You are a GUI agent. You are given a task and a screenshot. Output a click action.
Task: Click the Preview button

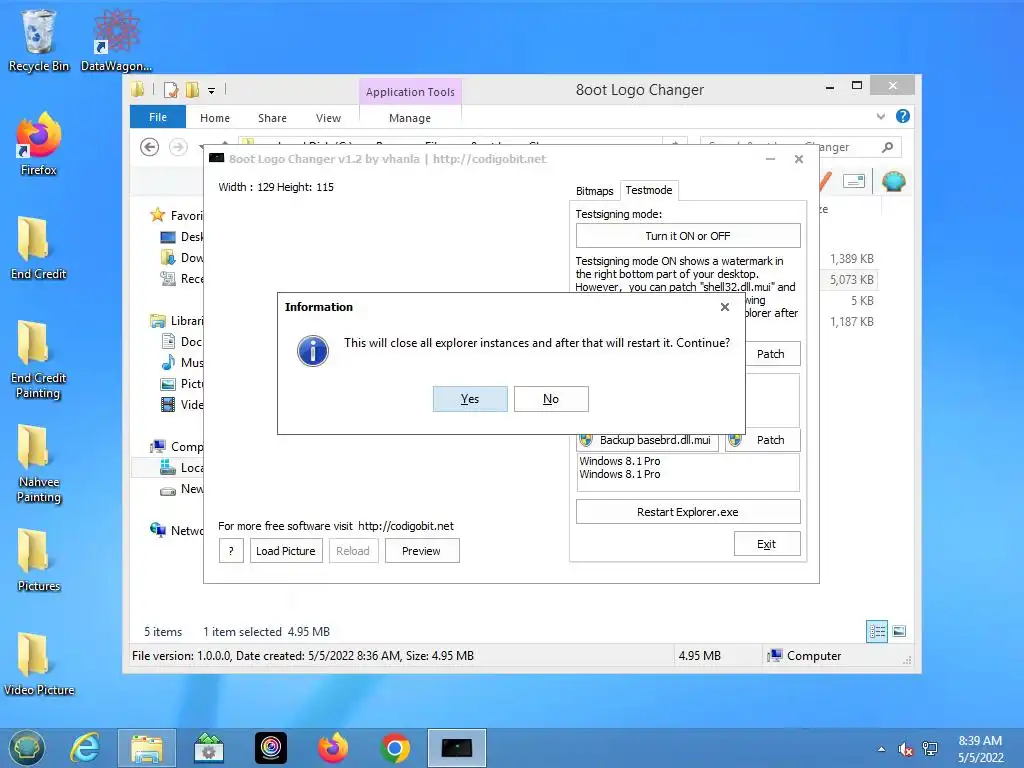tap(422, 551)
